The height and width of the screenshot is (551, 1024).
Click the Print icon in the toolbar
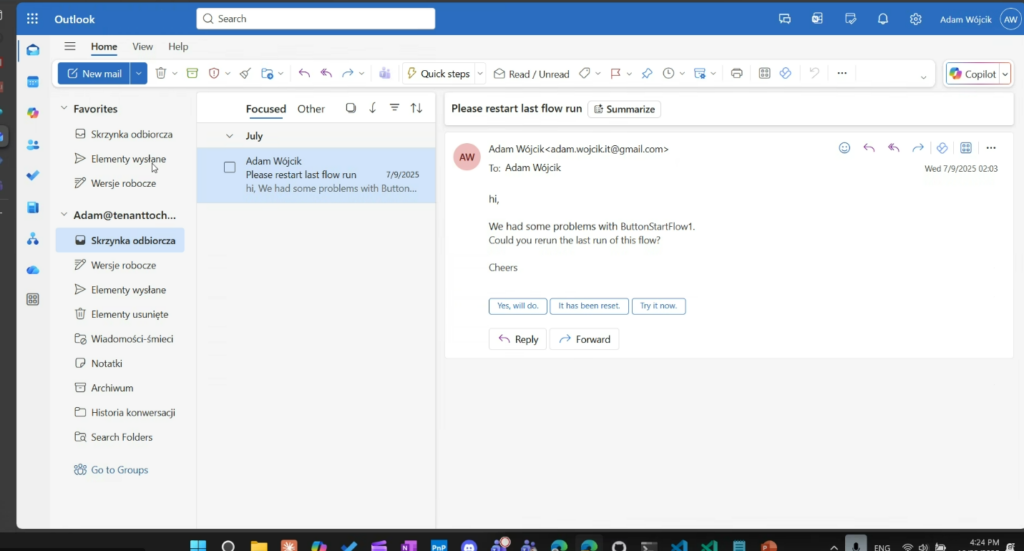pos(737,73)
